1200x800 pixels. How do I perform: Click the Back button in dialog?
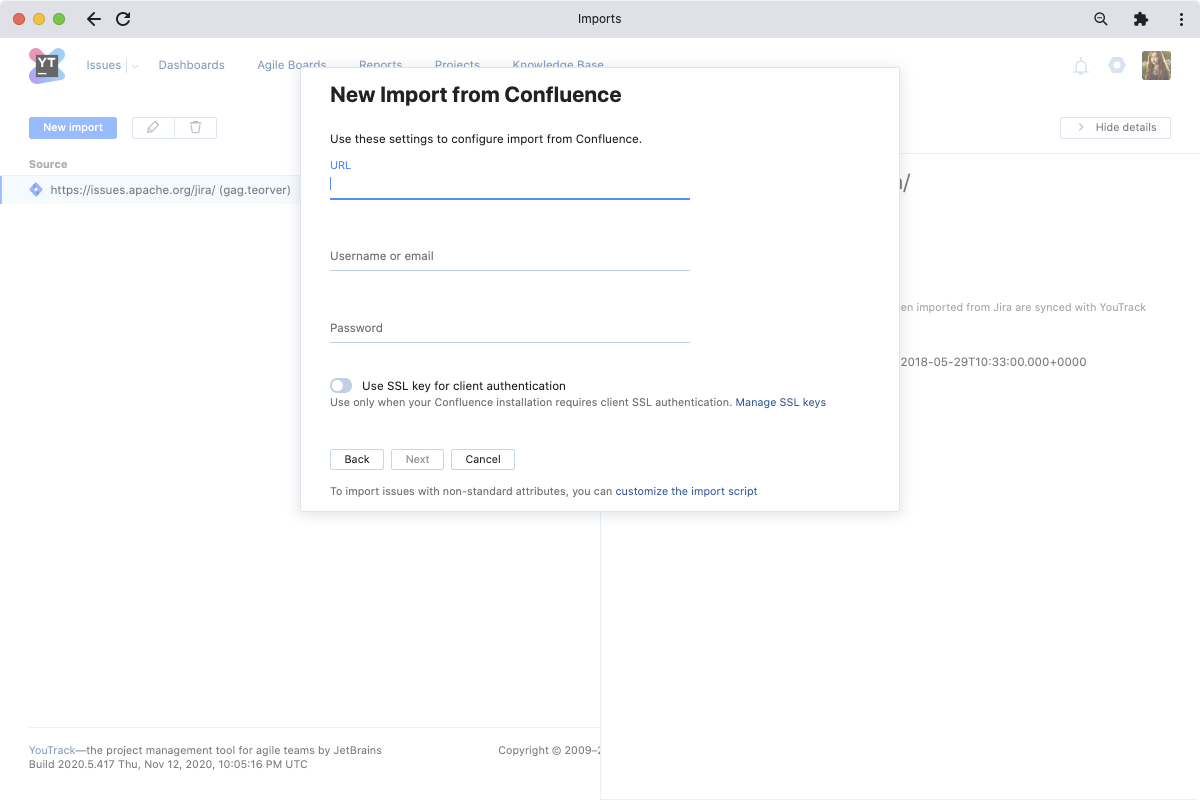pyautogui.click(x=357, y=459)
